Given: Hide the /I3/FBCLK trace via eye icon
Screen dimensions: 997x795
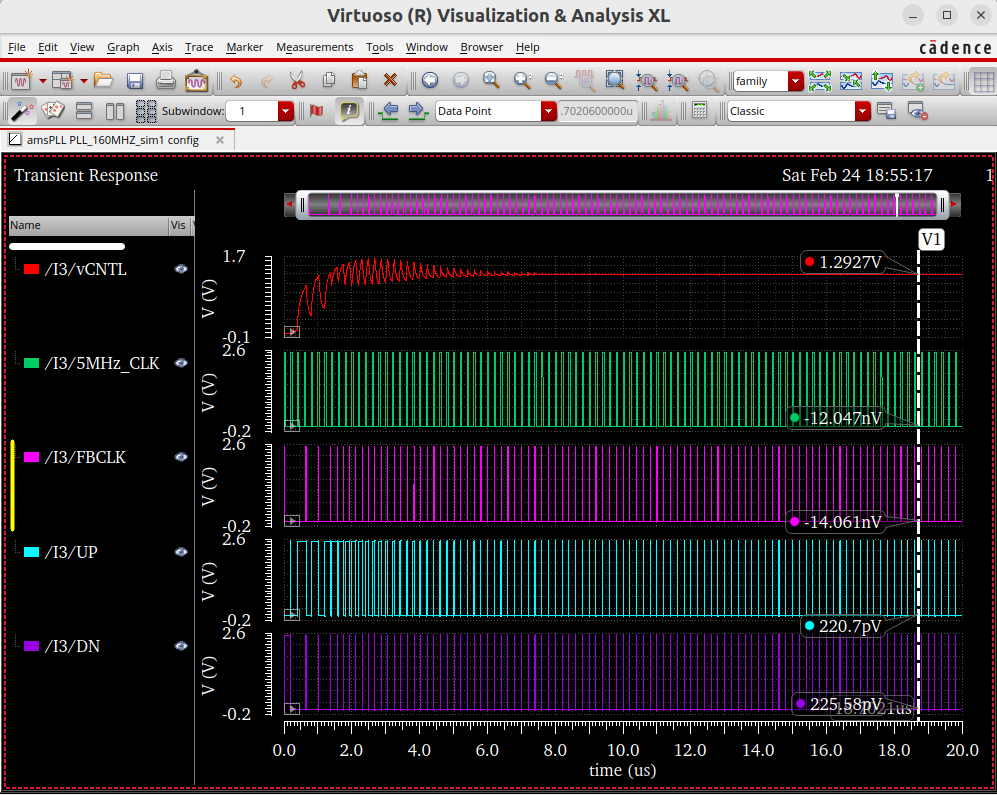Looking at the screenshot, I should (x=181, y=457).
